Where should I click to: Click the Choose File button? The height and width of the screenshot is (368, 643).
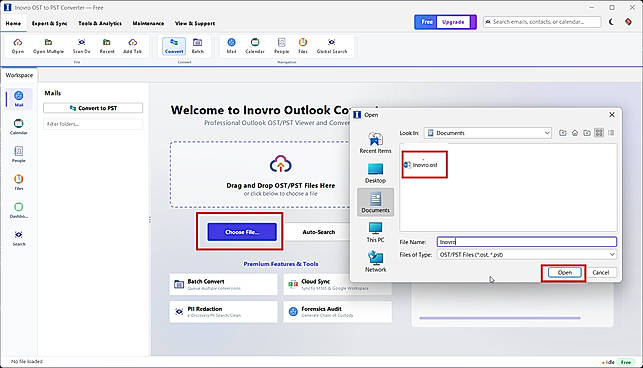pyautogui.click(x=242, y=232)
